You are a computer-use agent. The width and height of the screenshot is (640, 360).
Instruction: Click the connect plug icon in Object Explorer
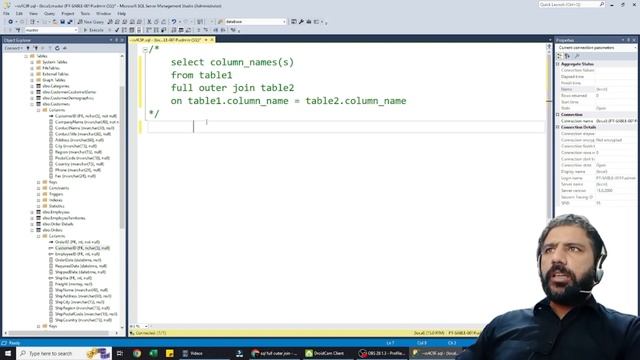(x=28, y=48)
